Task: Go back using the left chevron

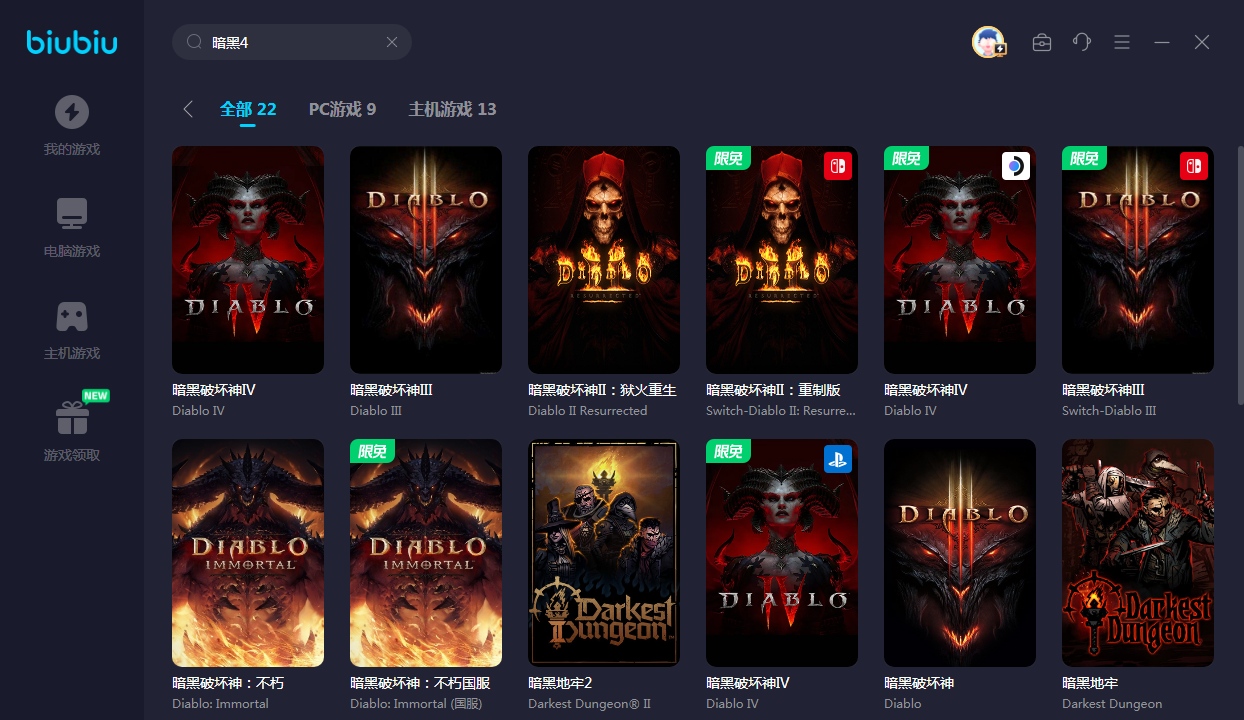Action: [x=188, y=109]
